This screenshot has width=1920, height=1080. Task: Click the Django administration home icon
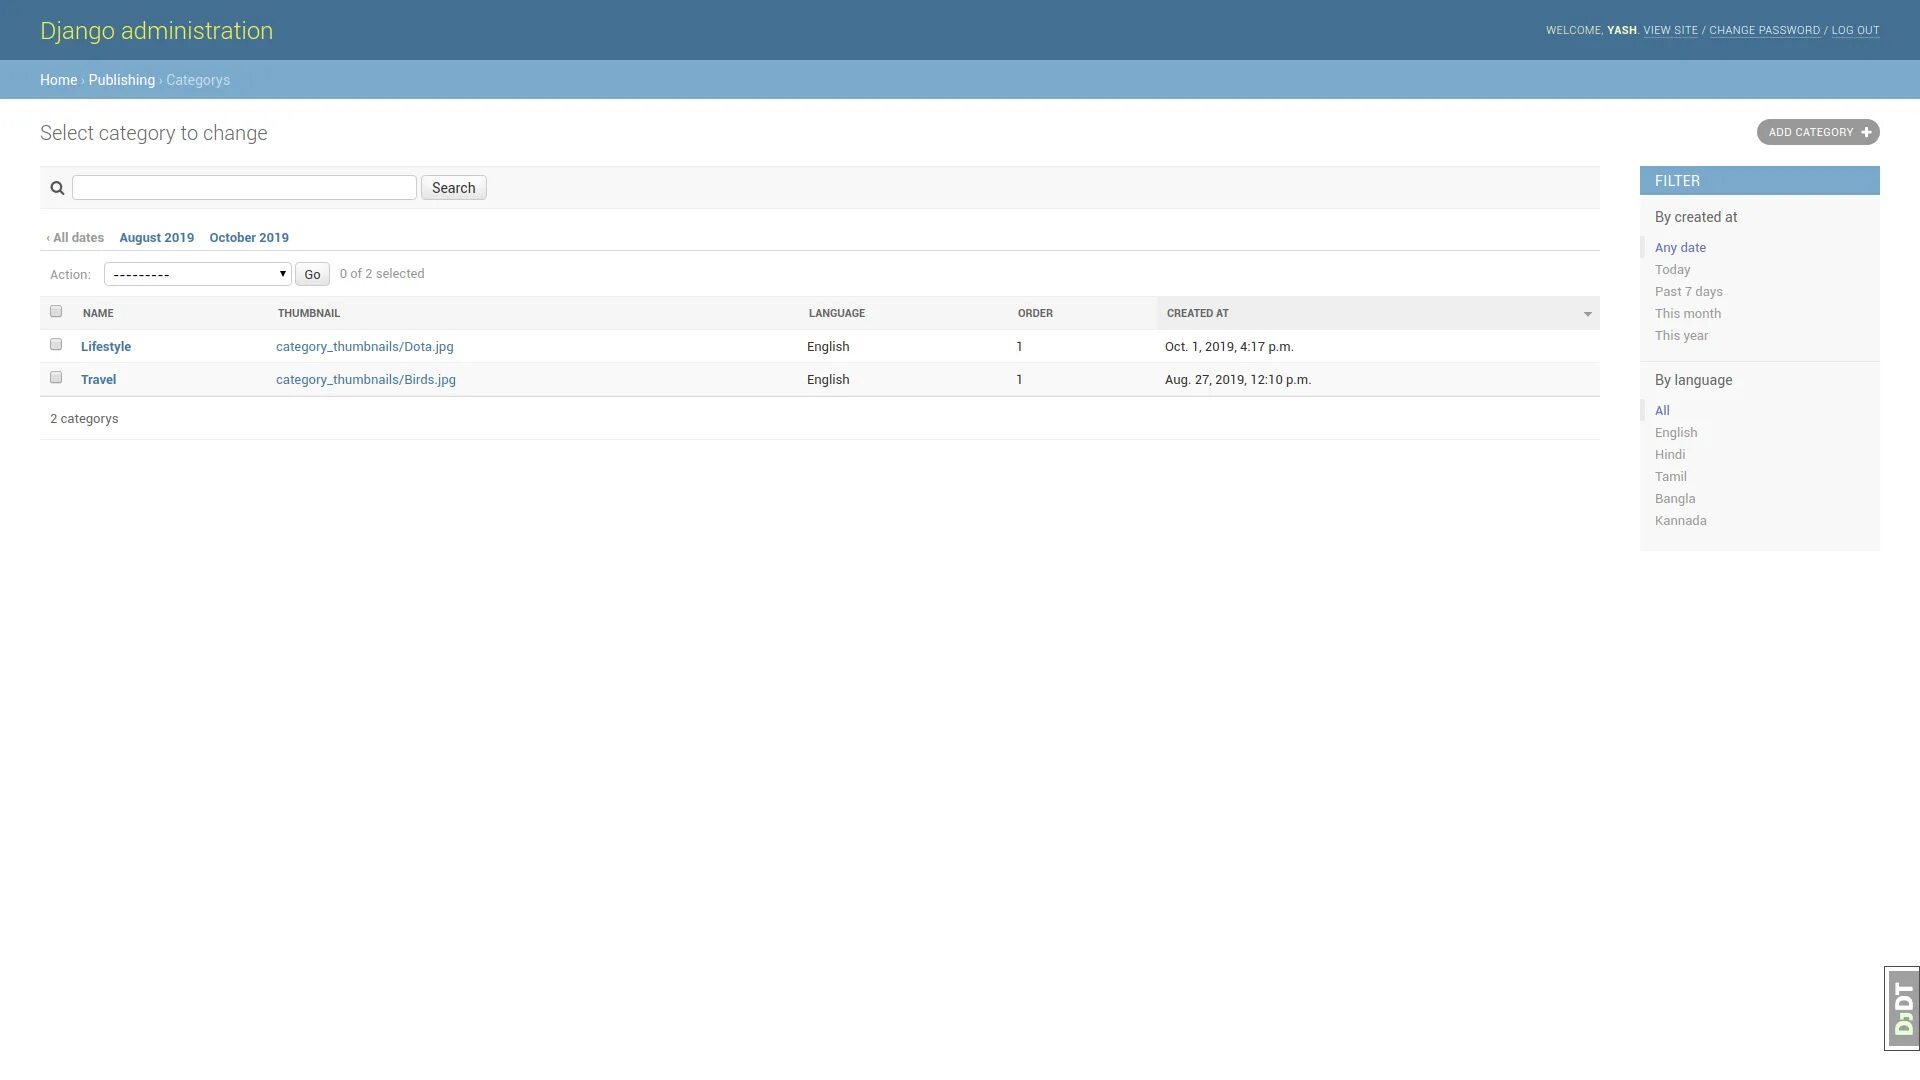[x=156, y=29]
